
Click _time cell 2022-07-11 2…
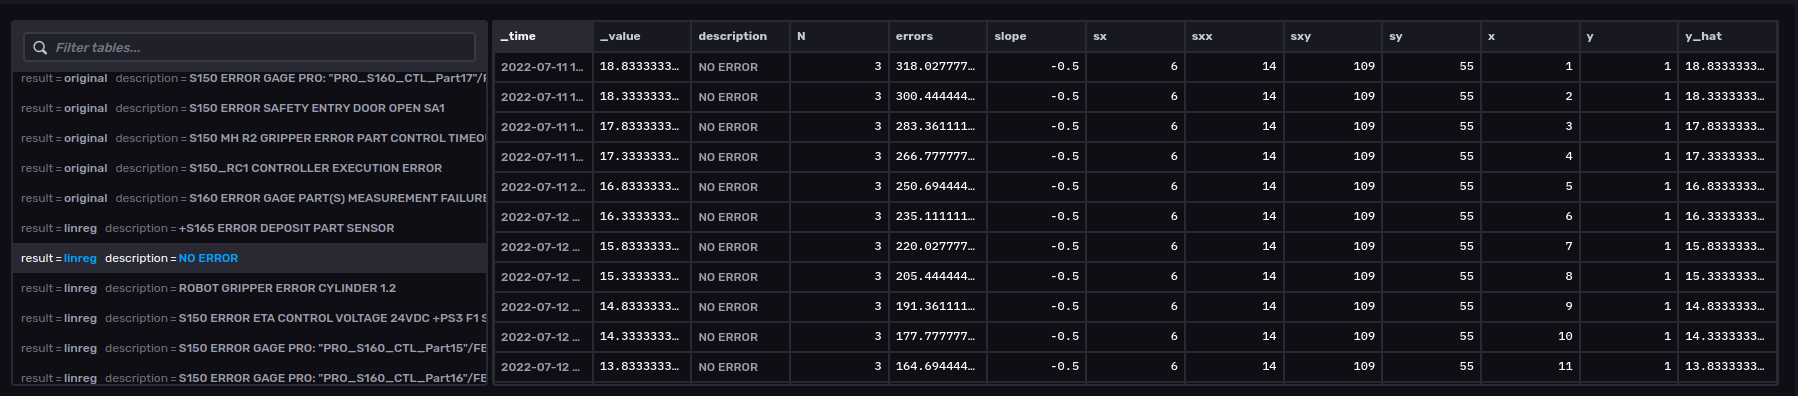(x=543, y=187)
